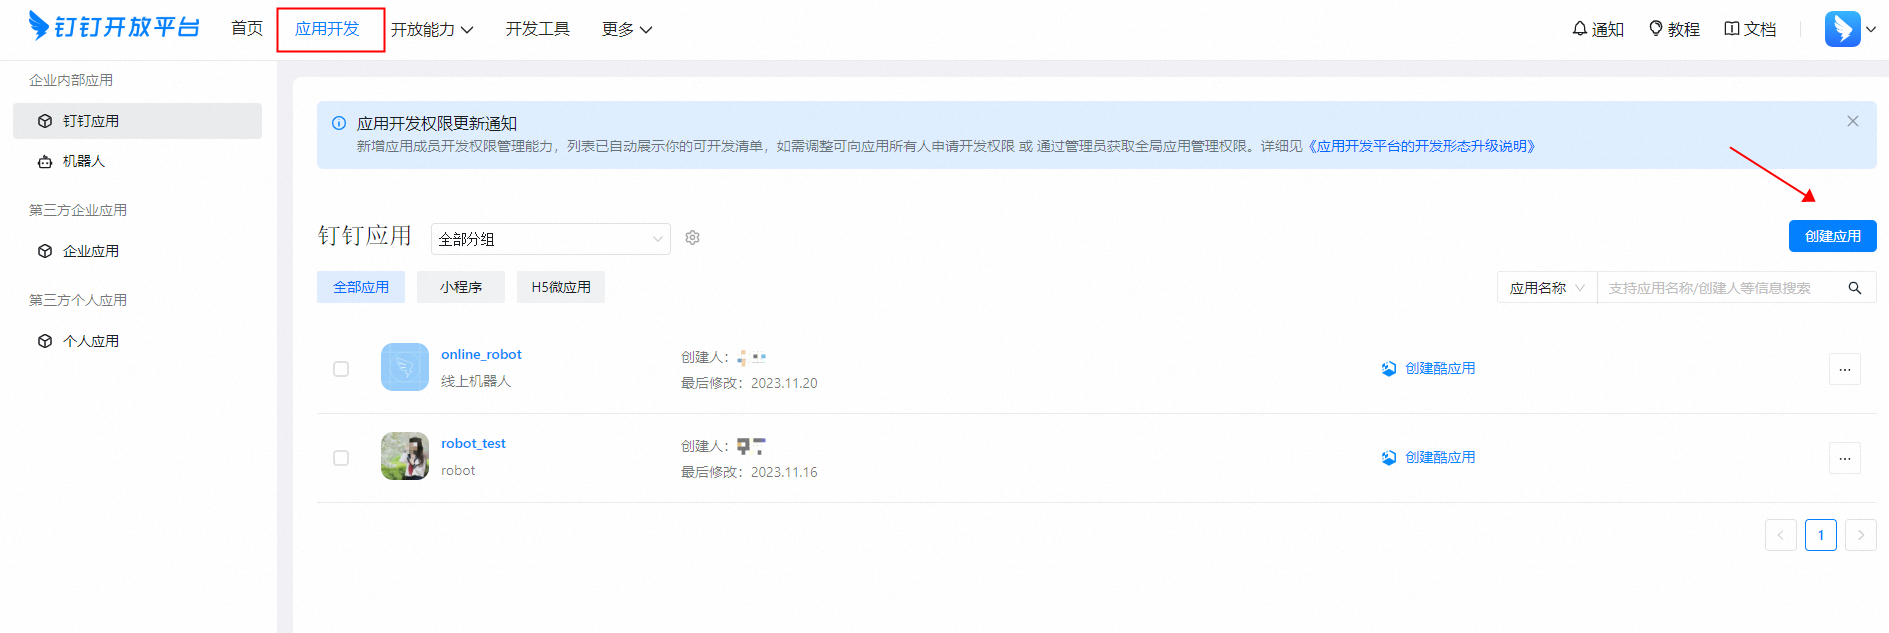Viewport: 1889px width, 633px height.
Task: Click the 文档 label in header
Action: click(x=1760, y=30)
